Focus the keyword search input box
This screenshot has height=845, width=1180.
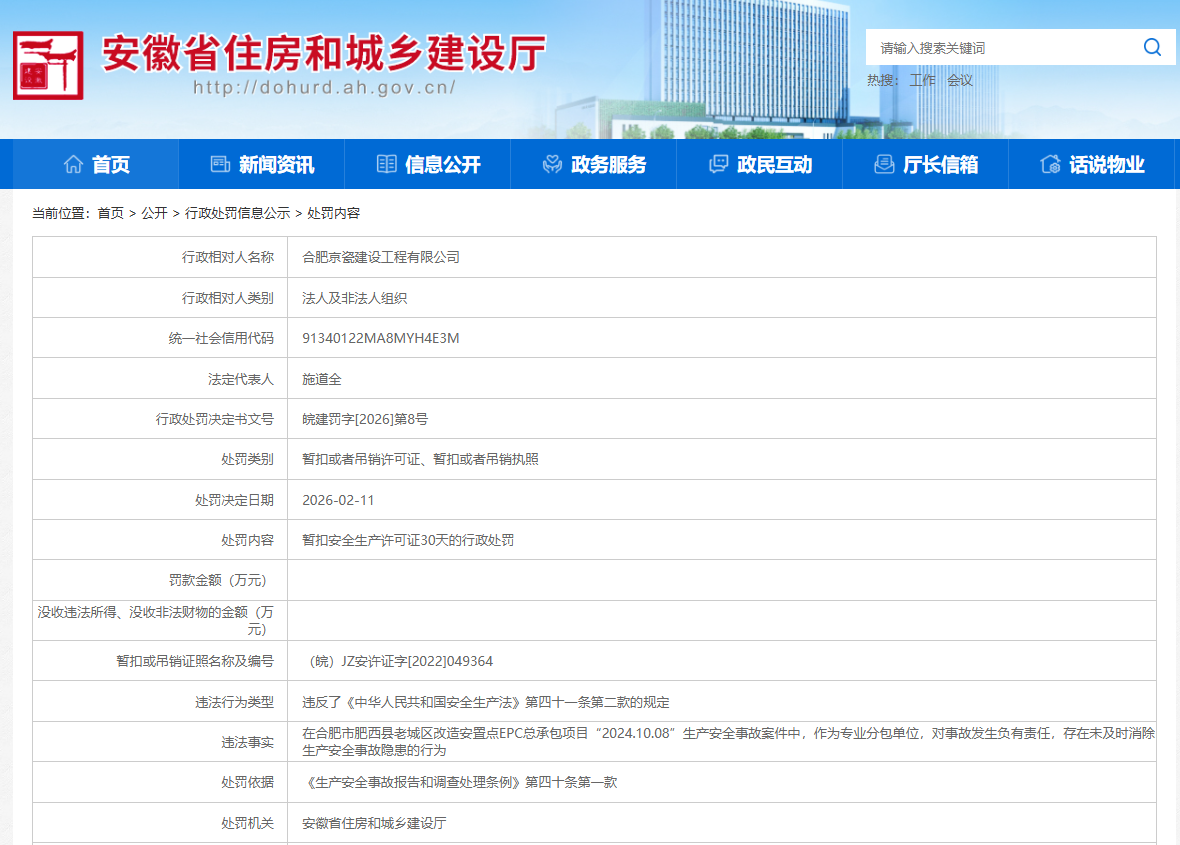[1000, 48]
